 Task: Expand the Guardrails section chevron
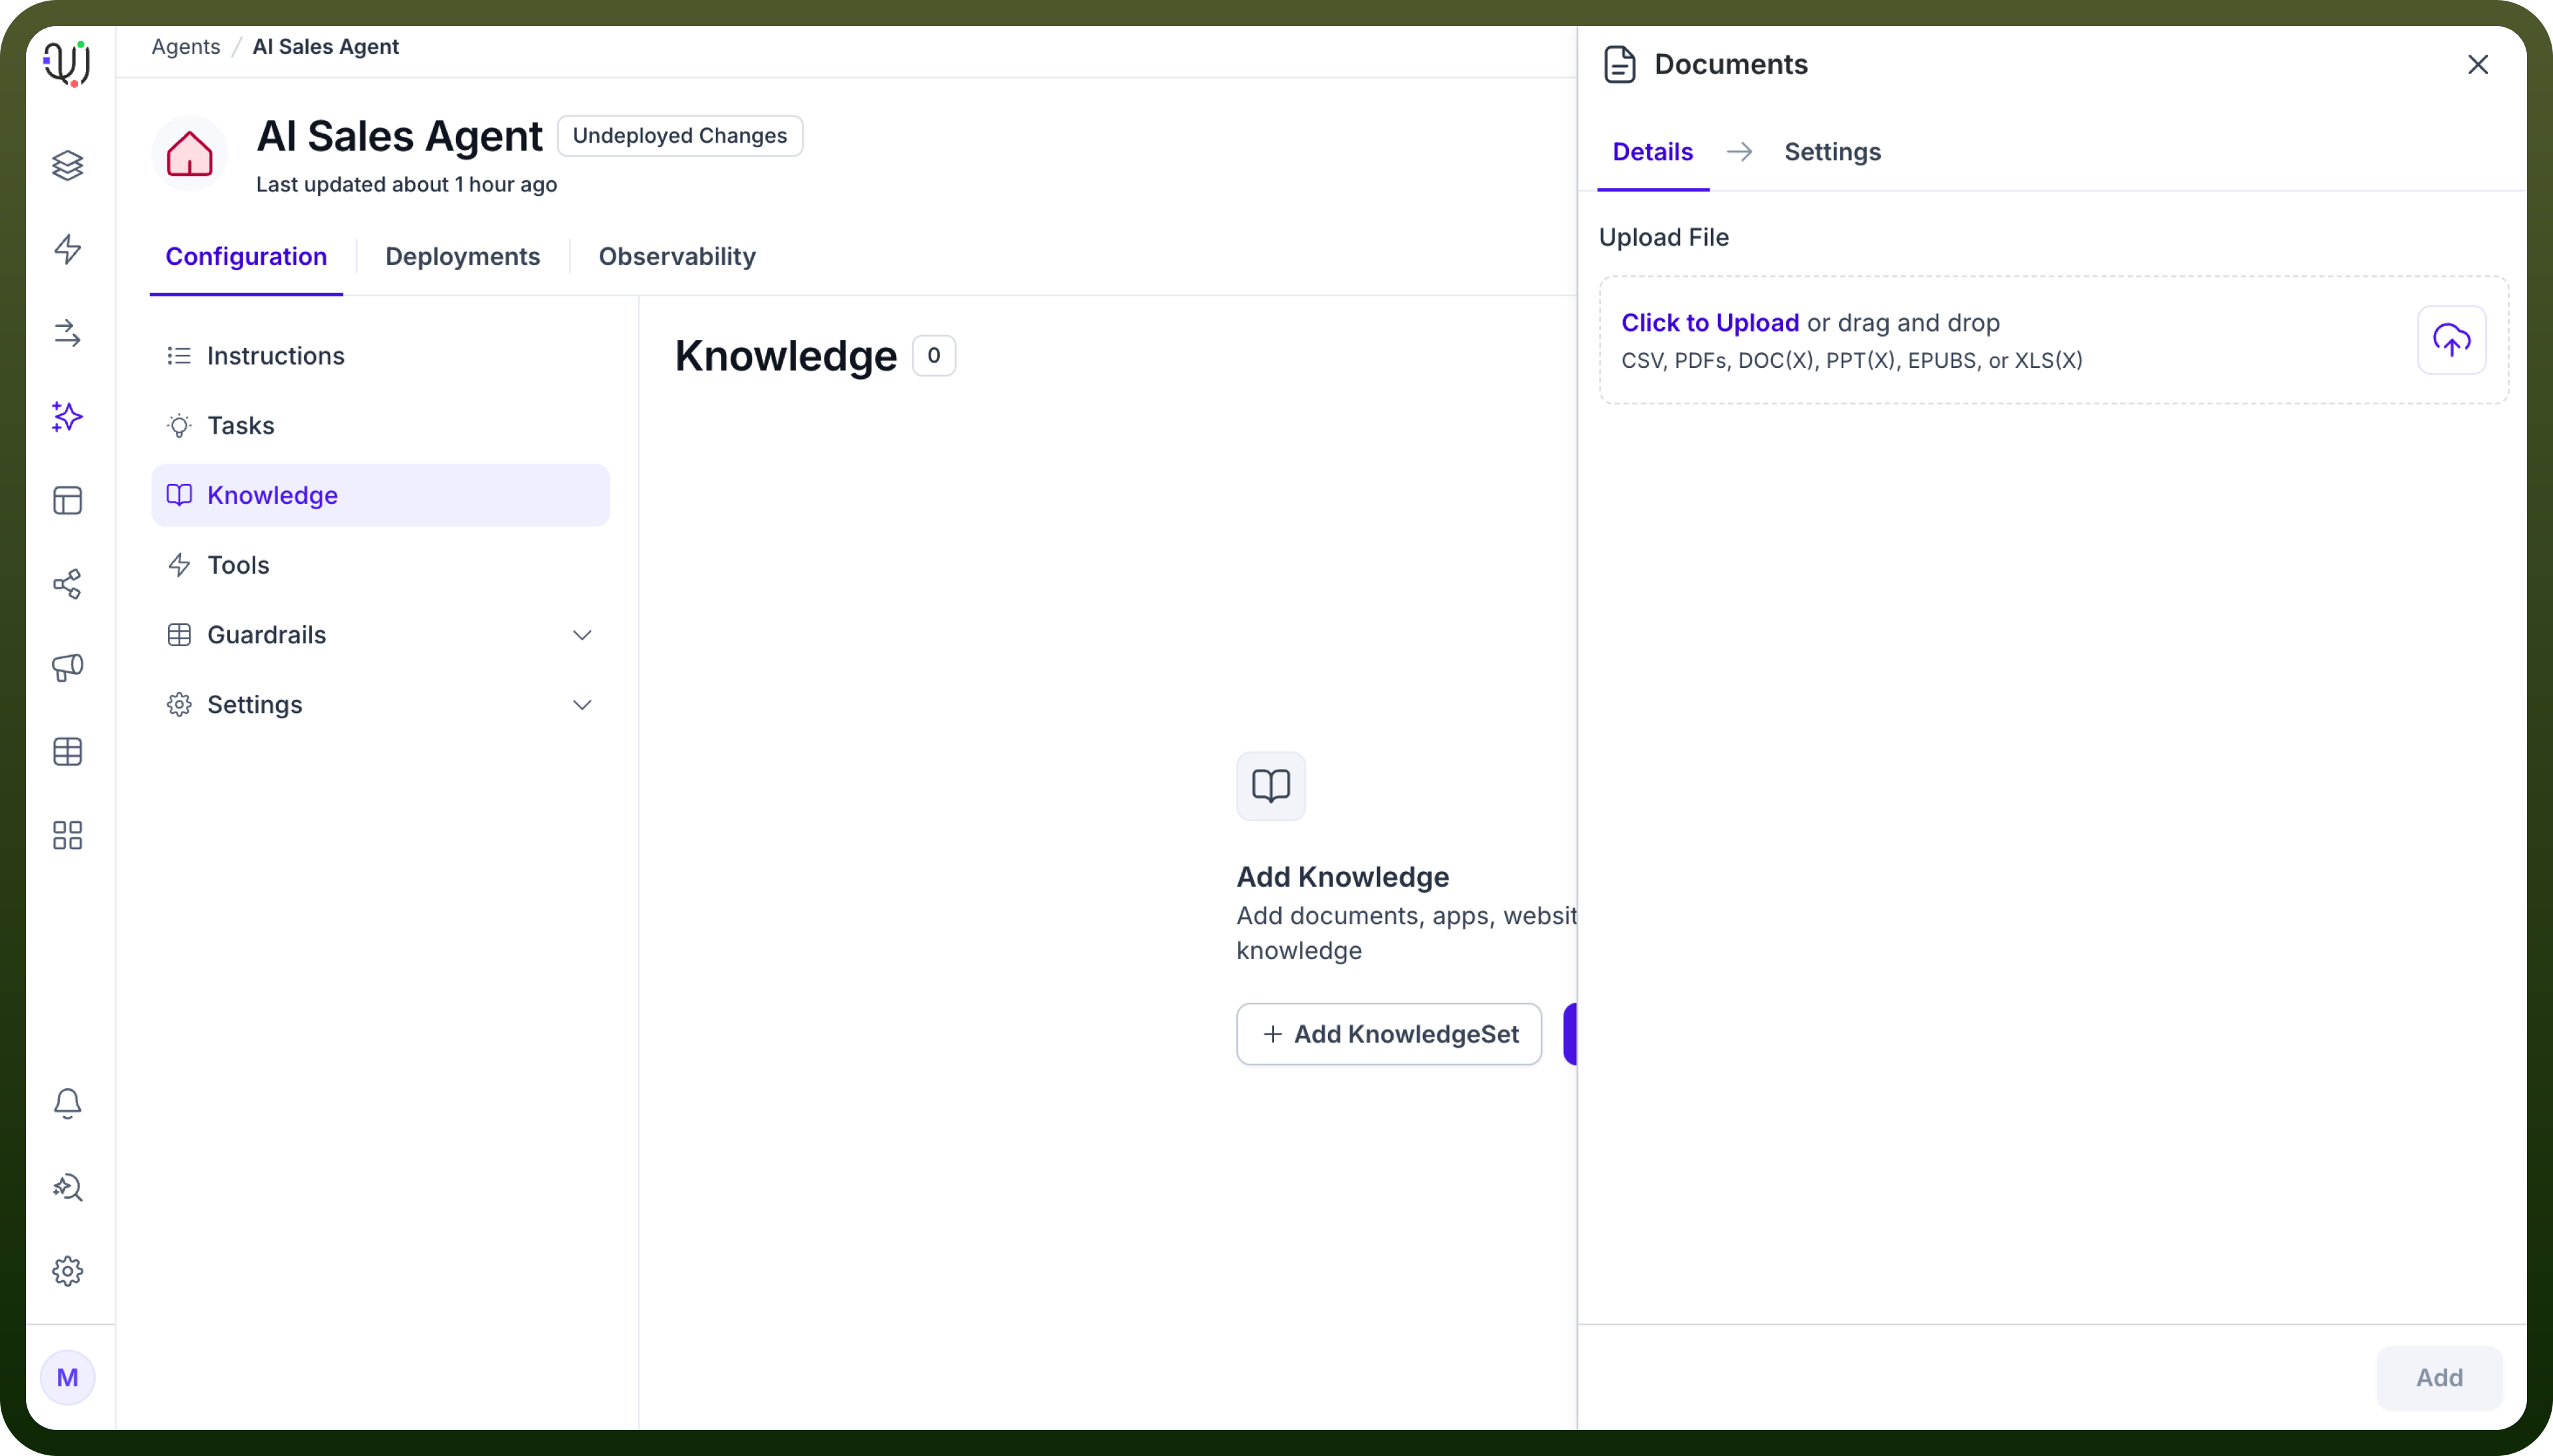[582, 635]
